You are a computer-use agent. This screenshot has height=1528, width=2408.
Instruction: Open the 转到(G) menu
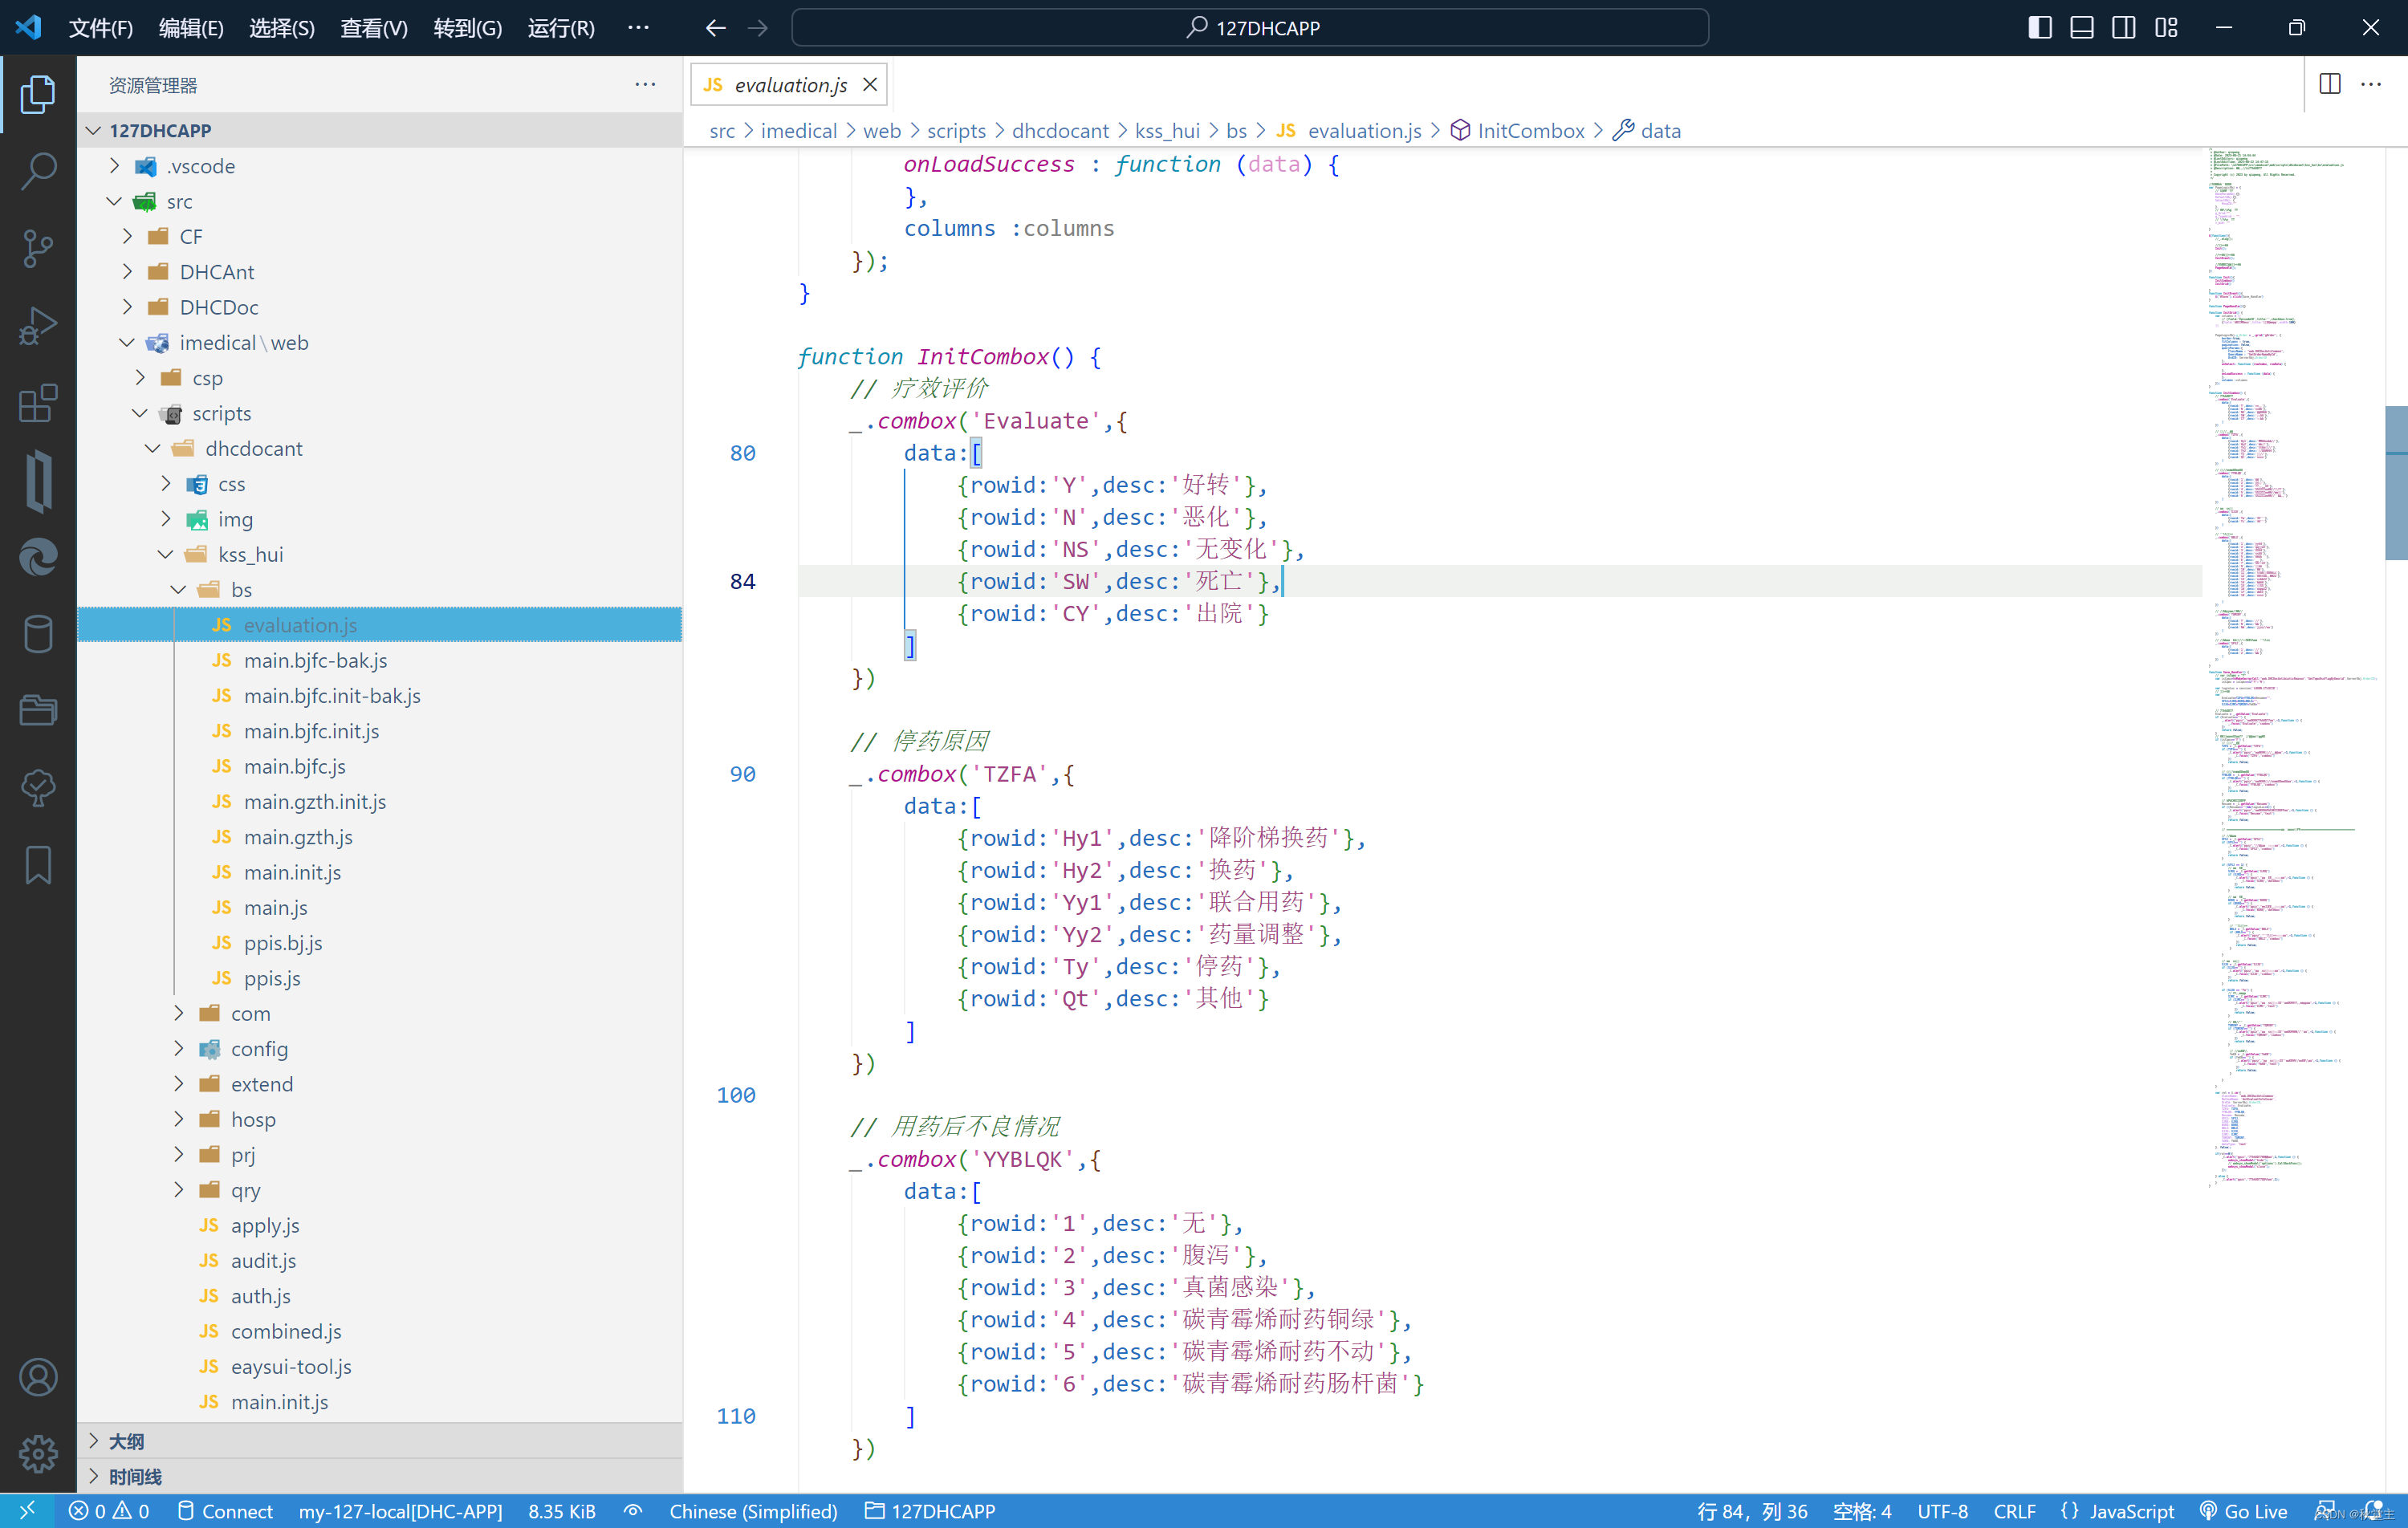tap(468, 28)
